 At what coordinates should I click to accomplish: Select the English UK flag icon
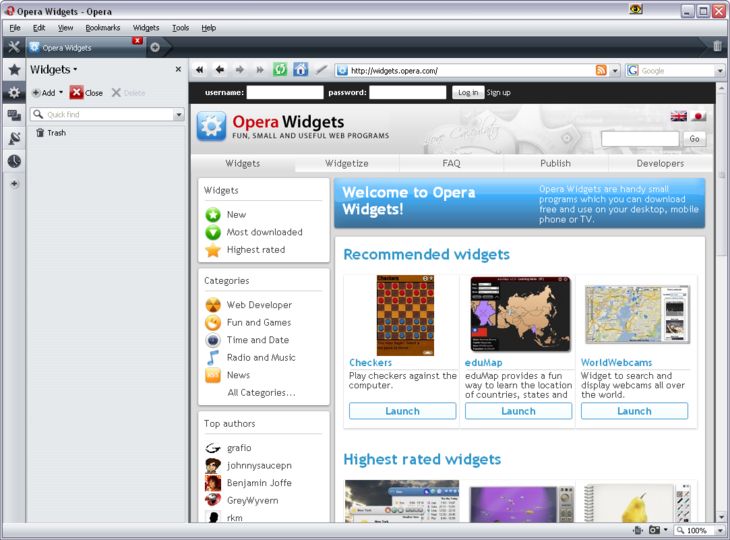click(x=678, y=116)
